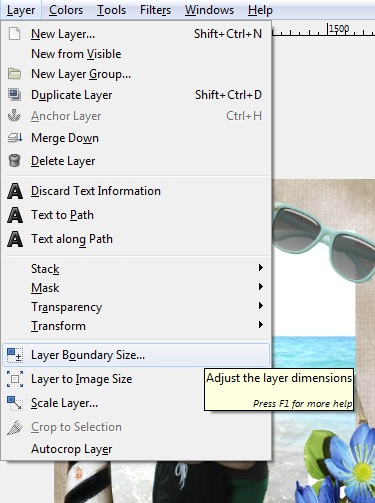Open the Mask submenu label
The height and width of the screenshot is (503, 375).
[45, 288]
